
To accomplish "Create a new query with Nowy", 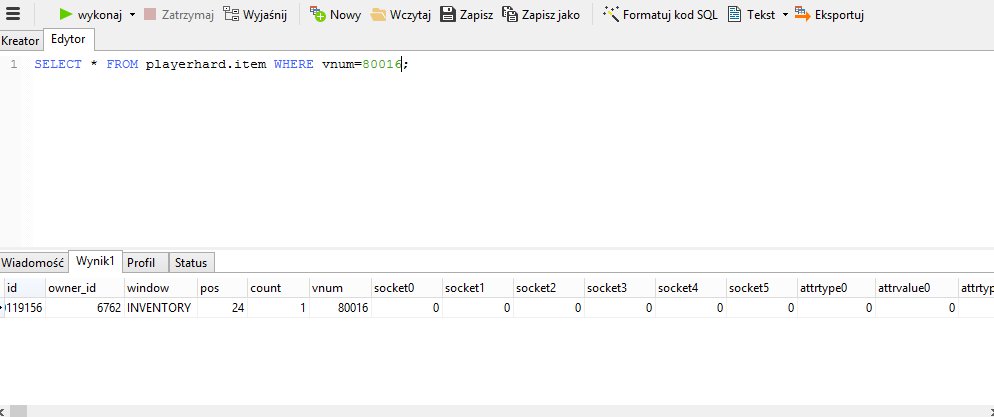I will pyautogui.click(x=335, y=15).
